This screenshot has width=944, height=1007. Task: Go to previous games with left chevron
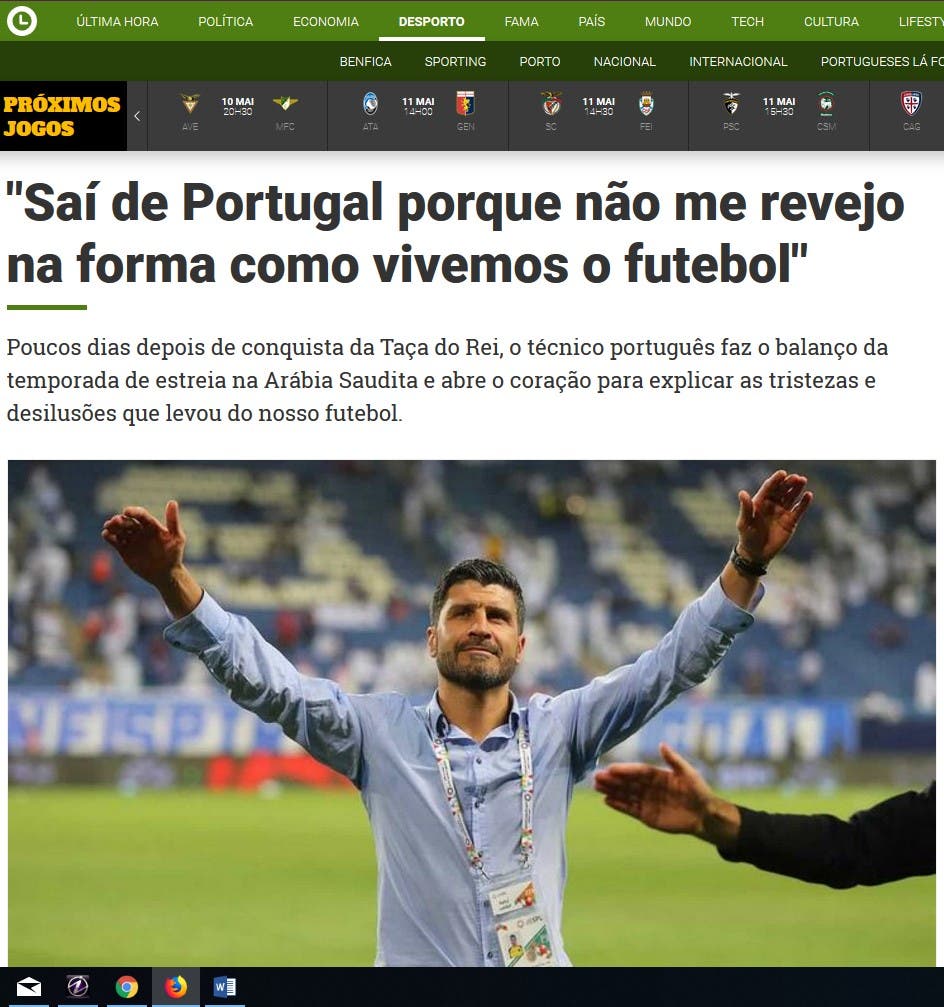point(137,116)
